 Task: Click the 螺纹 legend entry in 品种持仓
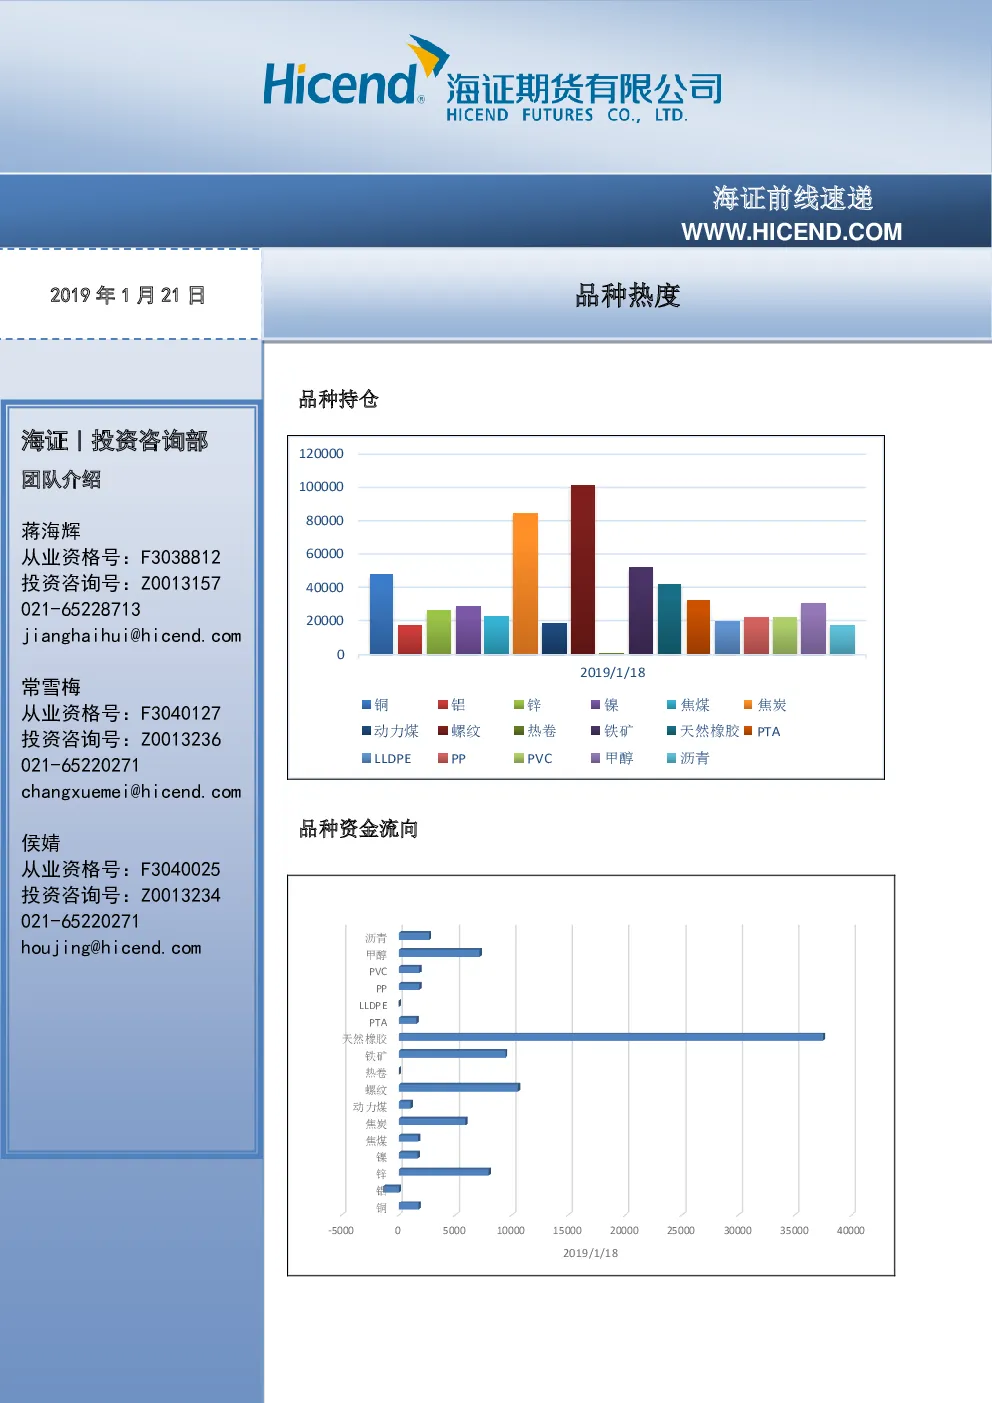click(460, 731)
